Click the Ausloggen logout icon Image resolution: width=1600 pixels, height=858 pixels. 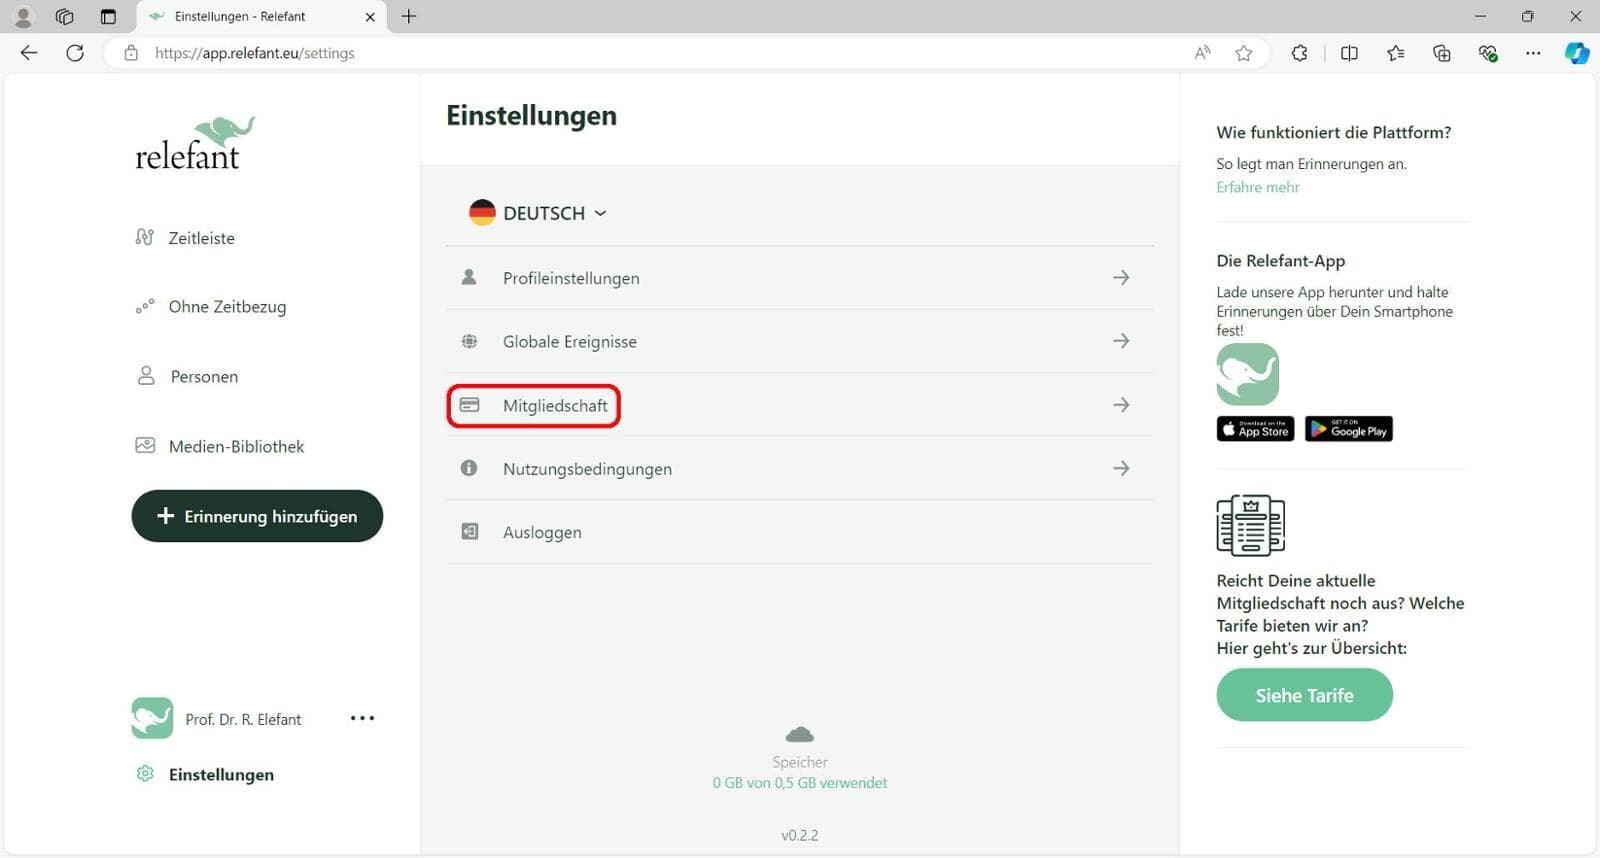click(469, 532)
